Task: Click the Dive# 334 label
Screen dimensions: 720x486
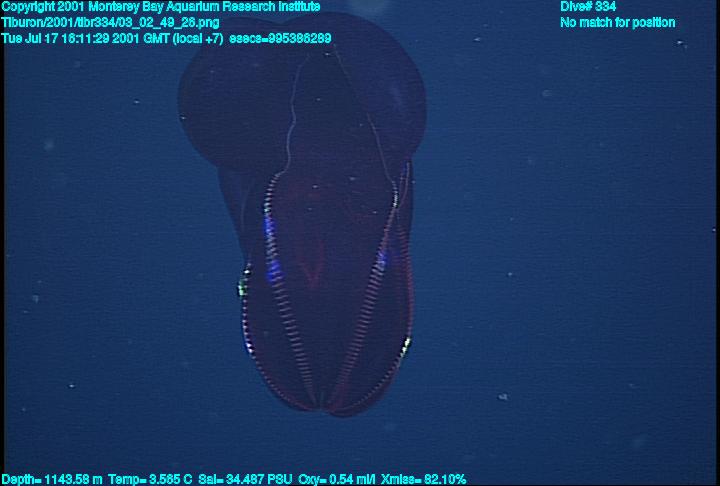Action: point(588,7)
